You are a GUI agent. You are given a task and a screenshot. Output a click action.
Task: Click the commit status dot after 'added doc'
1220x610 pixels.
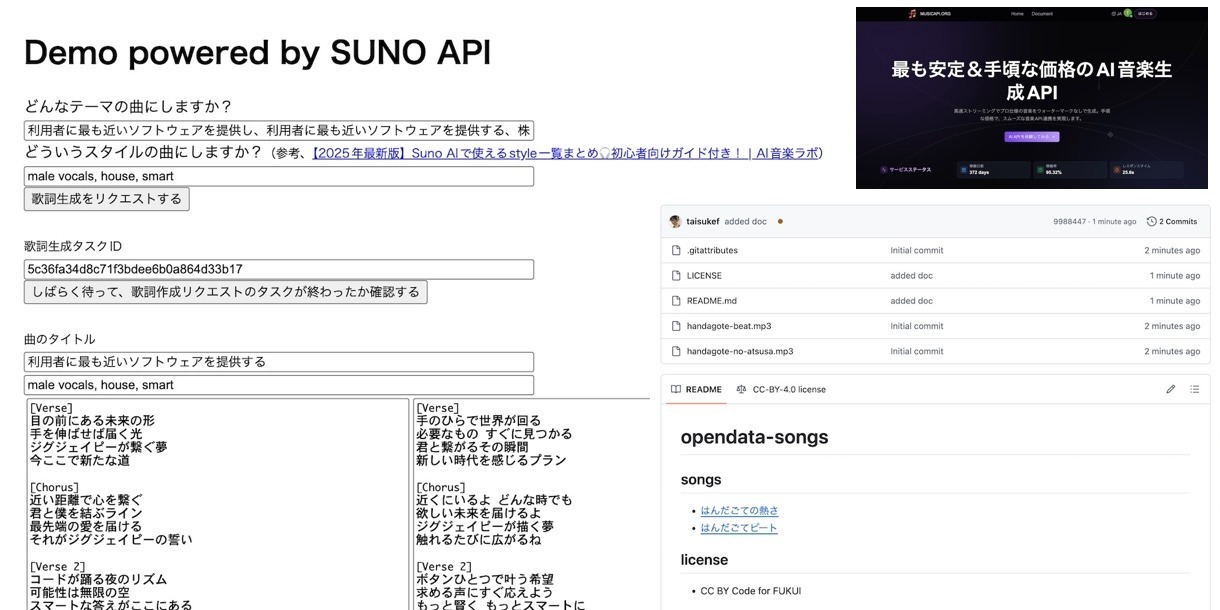click(780, 221)
